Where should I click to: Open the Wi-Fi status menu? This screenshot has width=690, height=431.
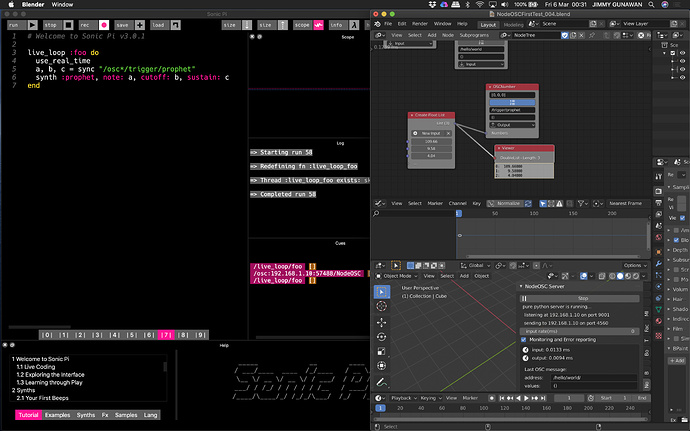tap(480, 4)
